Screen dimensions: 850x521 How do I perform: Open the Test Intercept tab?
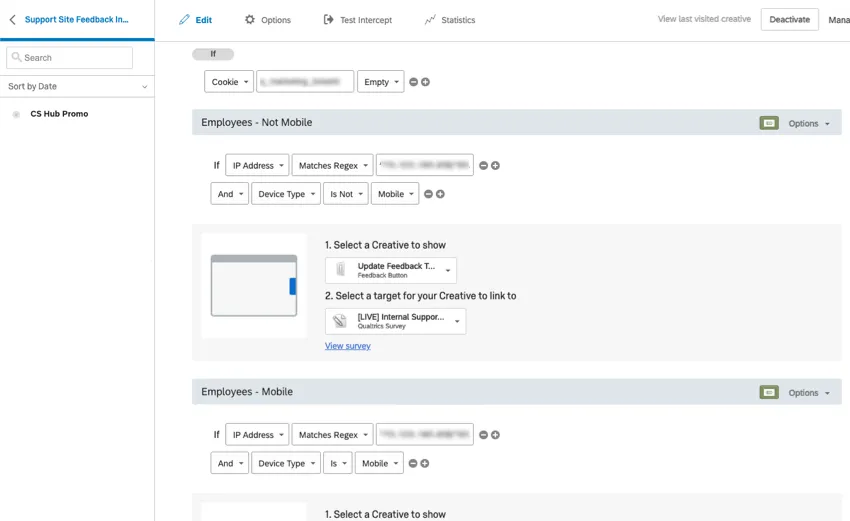358,20
